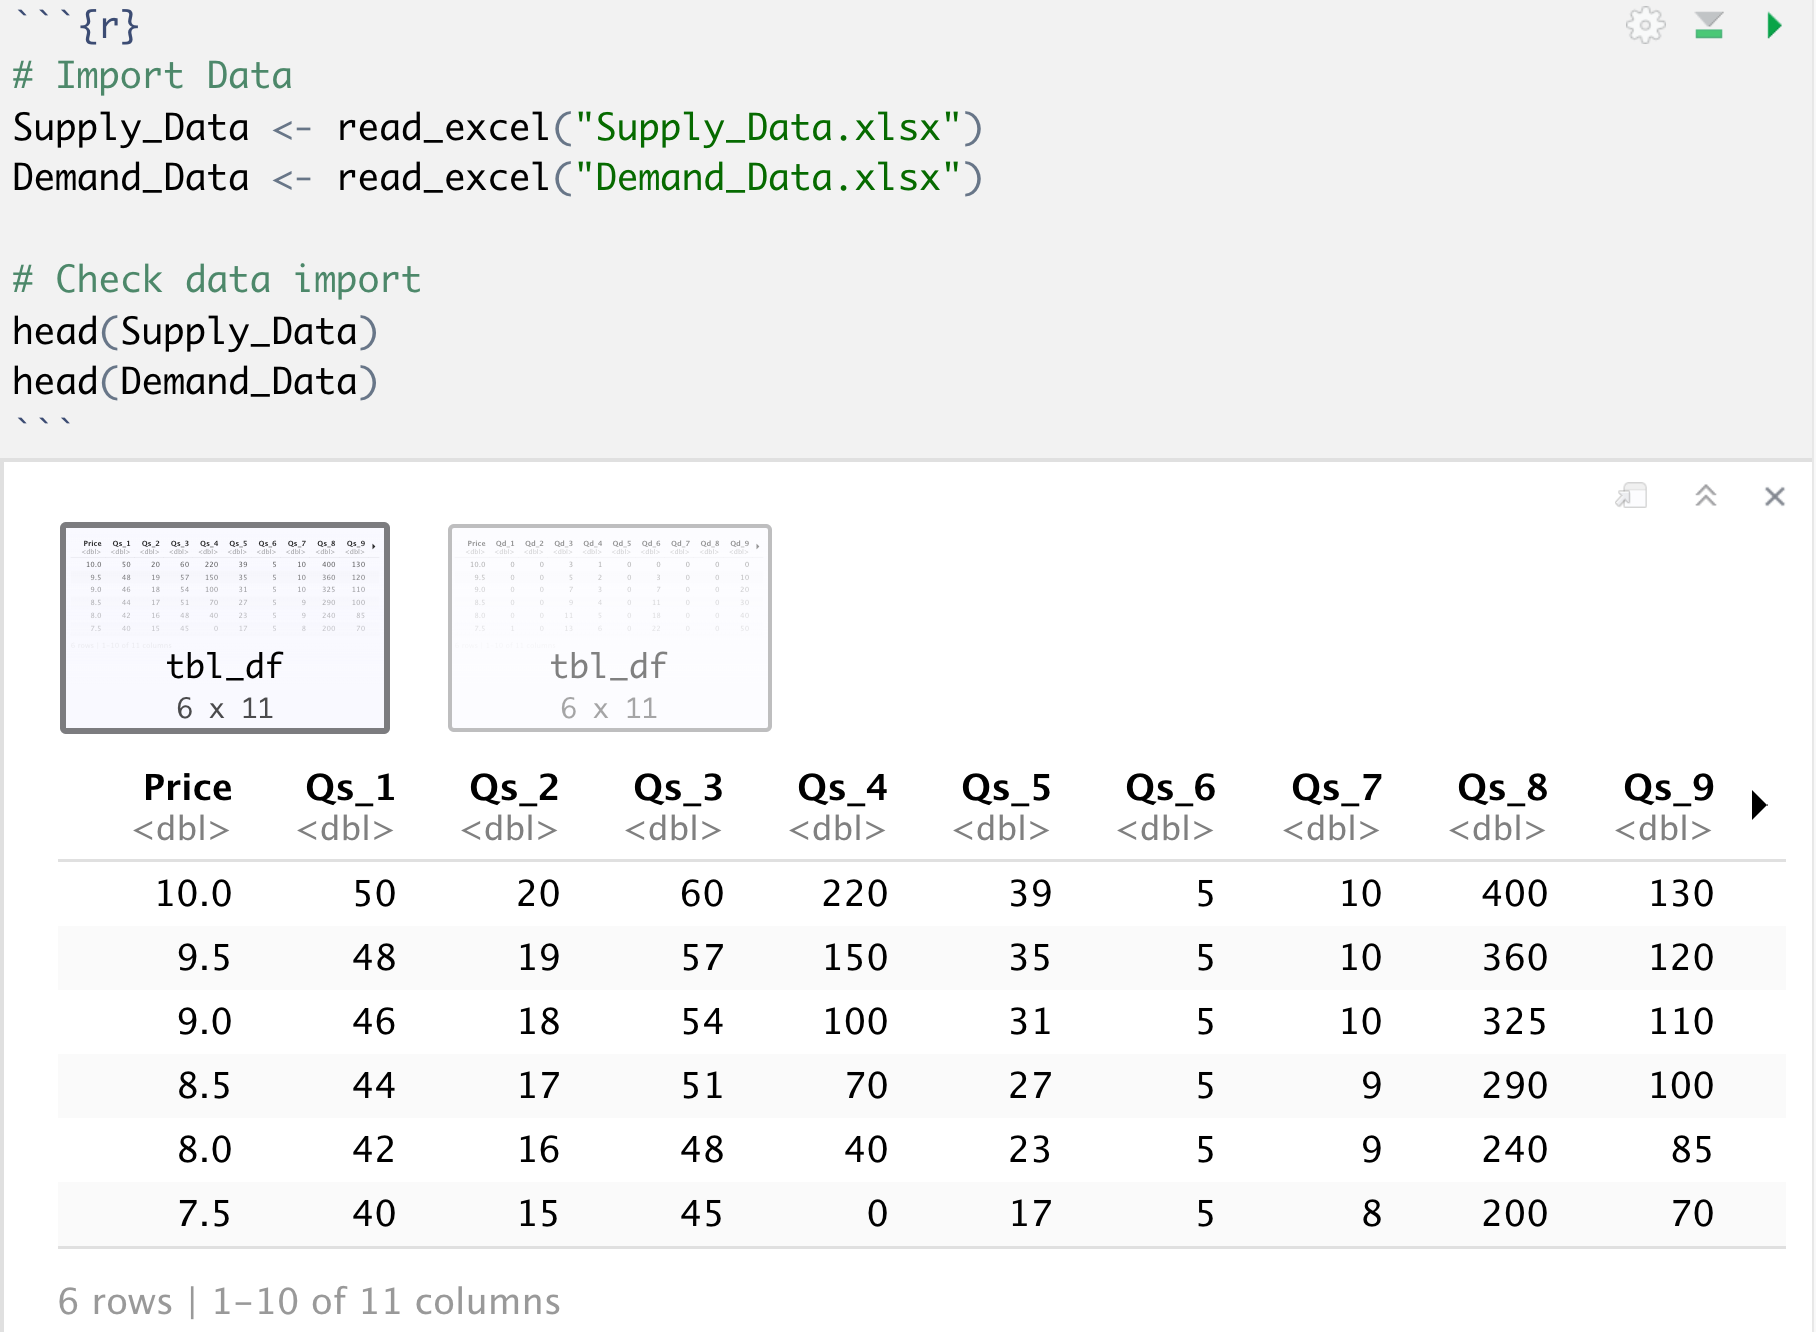Click the <dbl> type label under Price
Image resolution: width=1816 pixels, height=1332 pixels.
[x=181, y=829]
